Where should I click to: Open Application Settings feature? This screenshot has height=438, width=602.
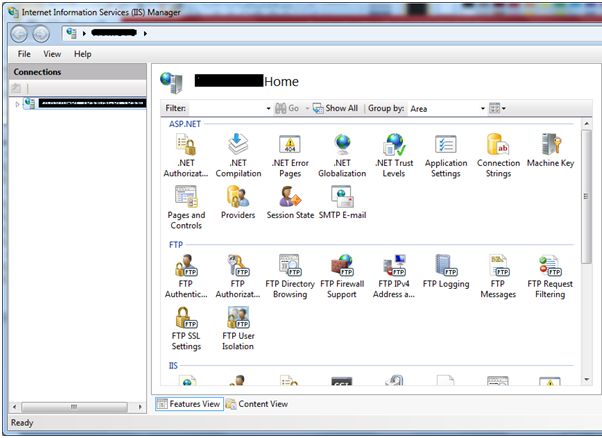(446, 155)
